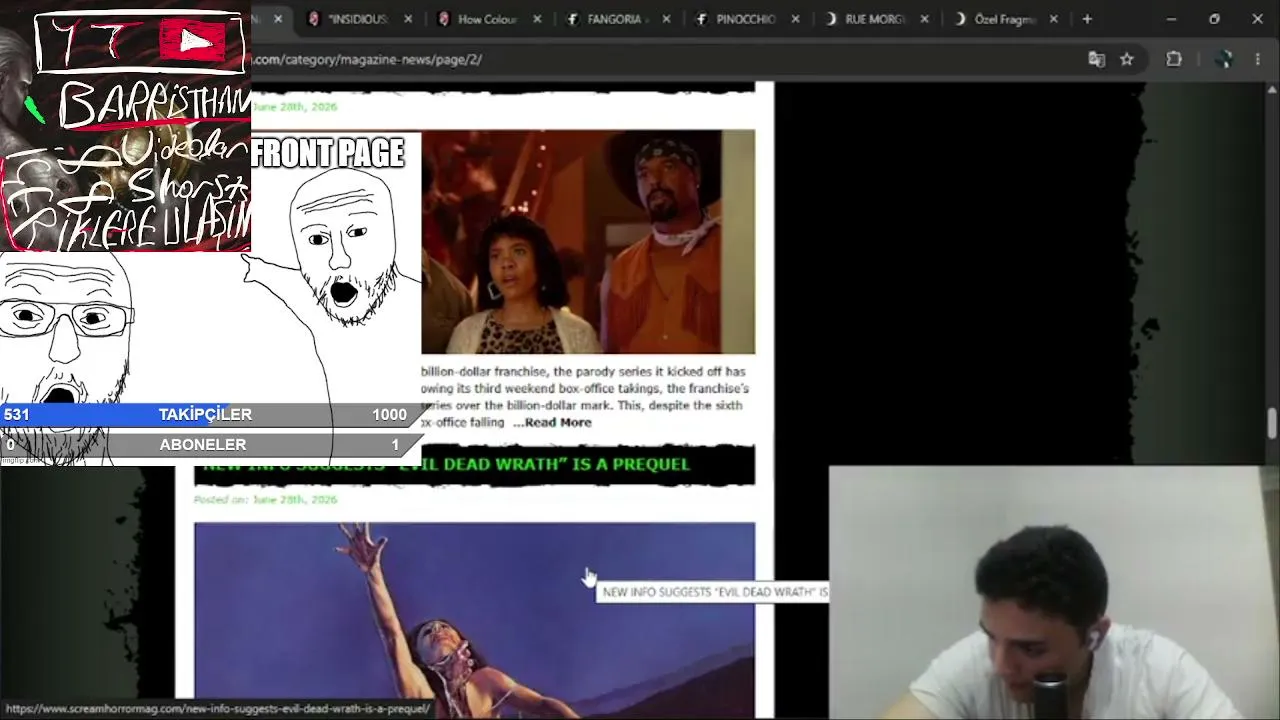Restore down the browser window
This screenshot has height=720, width=1280.
[1214, 19]
